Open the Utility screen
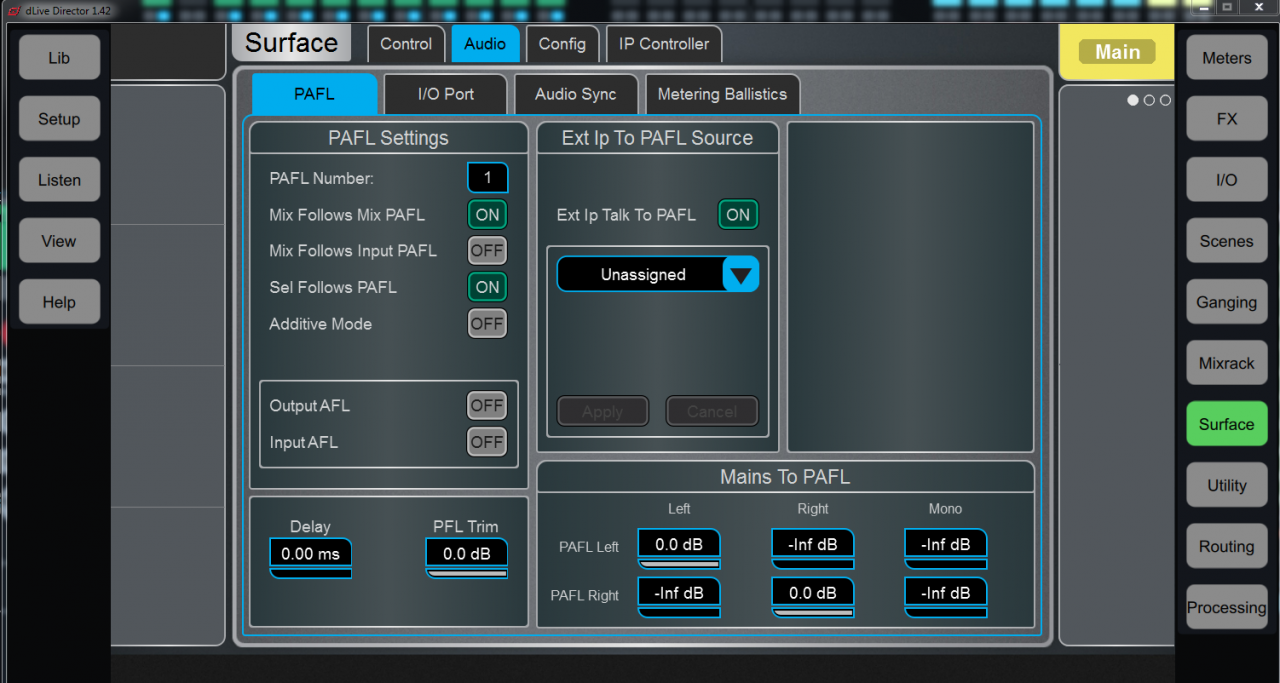Viewport: 1280px width, 683px height. coord(1227,485)
